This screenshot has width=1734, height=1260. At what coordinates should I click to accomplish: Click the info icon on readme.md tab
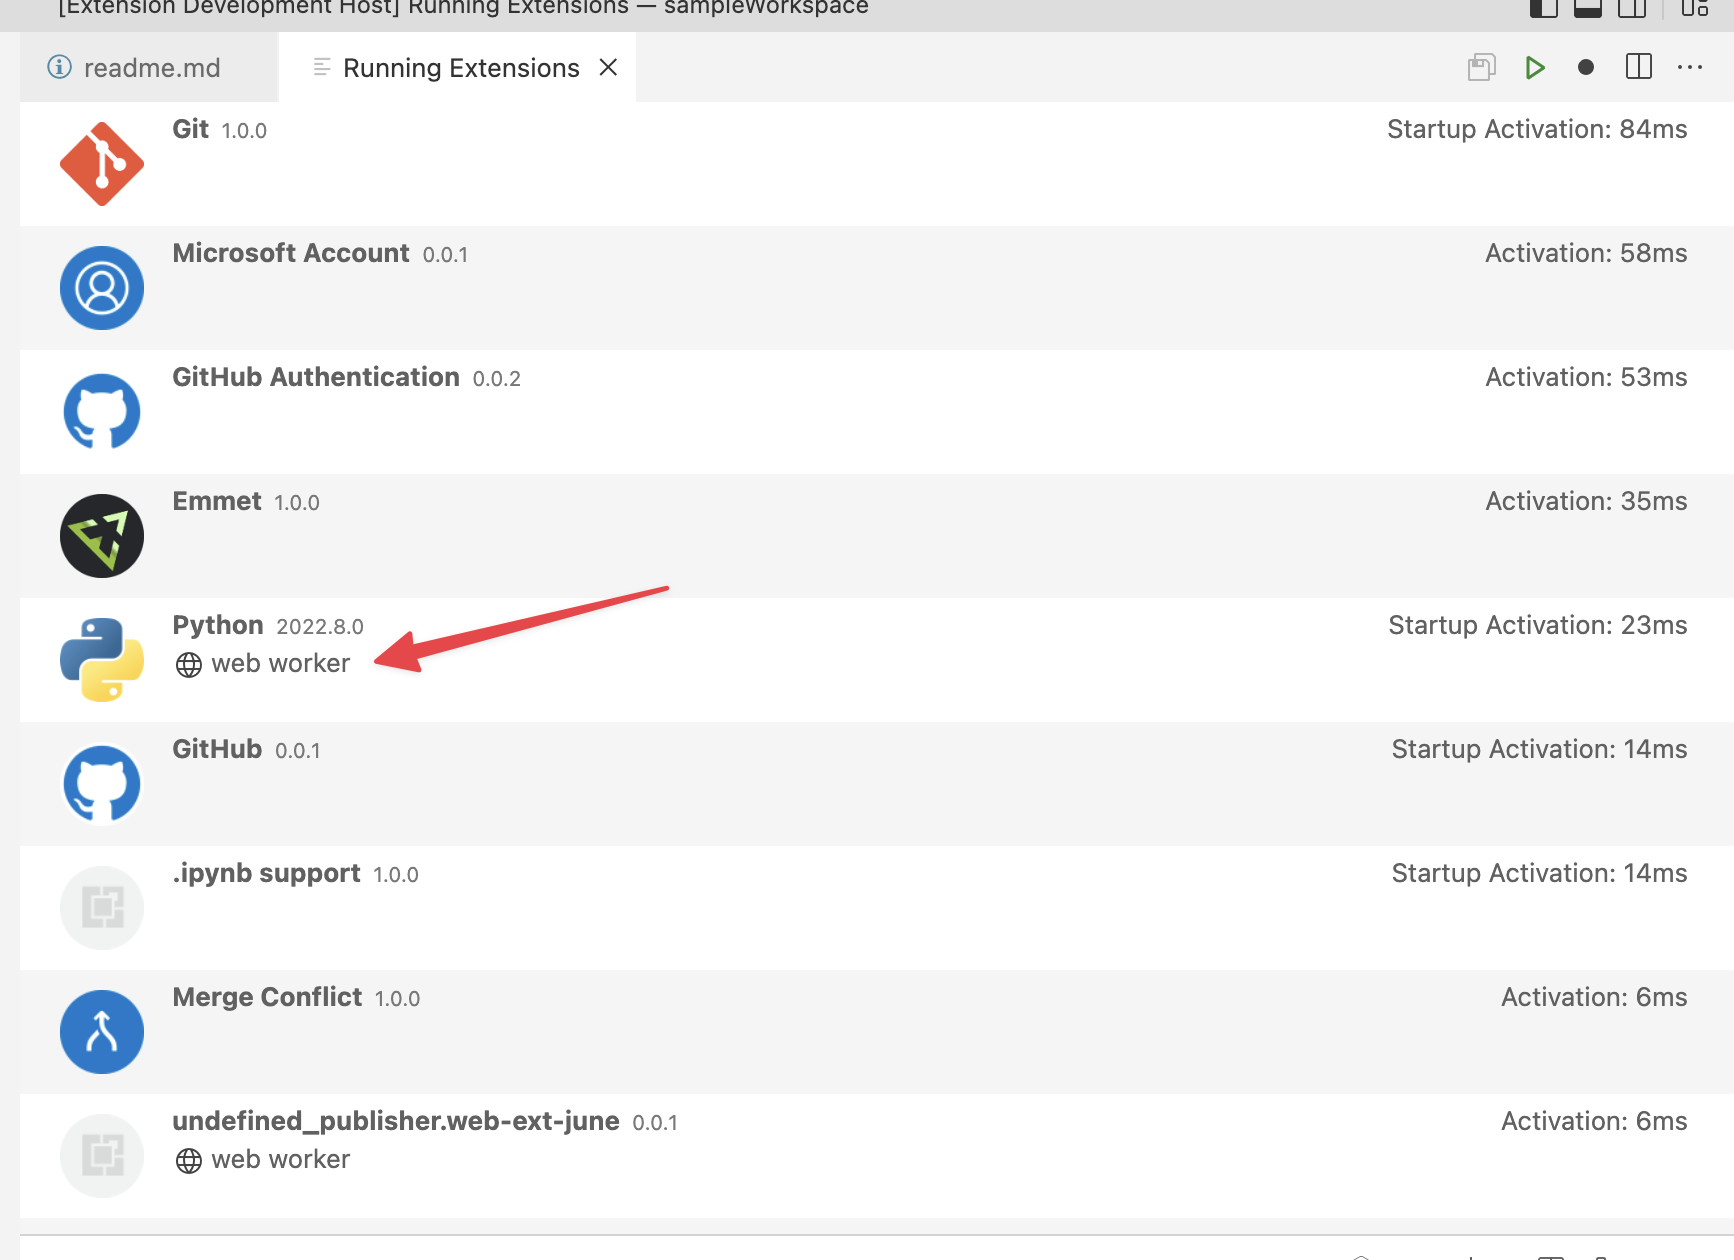pos(58,67)
